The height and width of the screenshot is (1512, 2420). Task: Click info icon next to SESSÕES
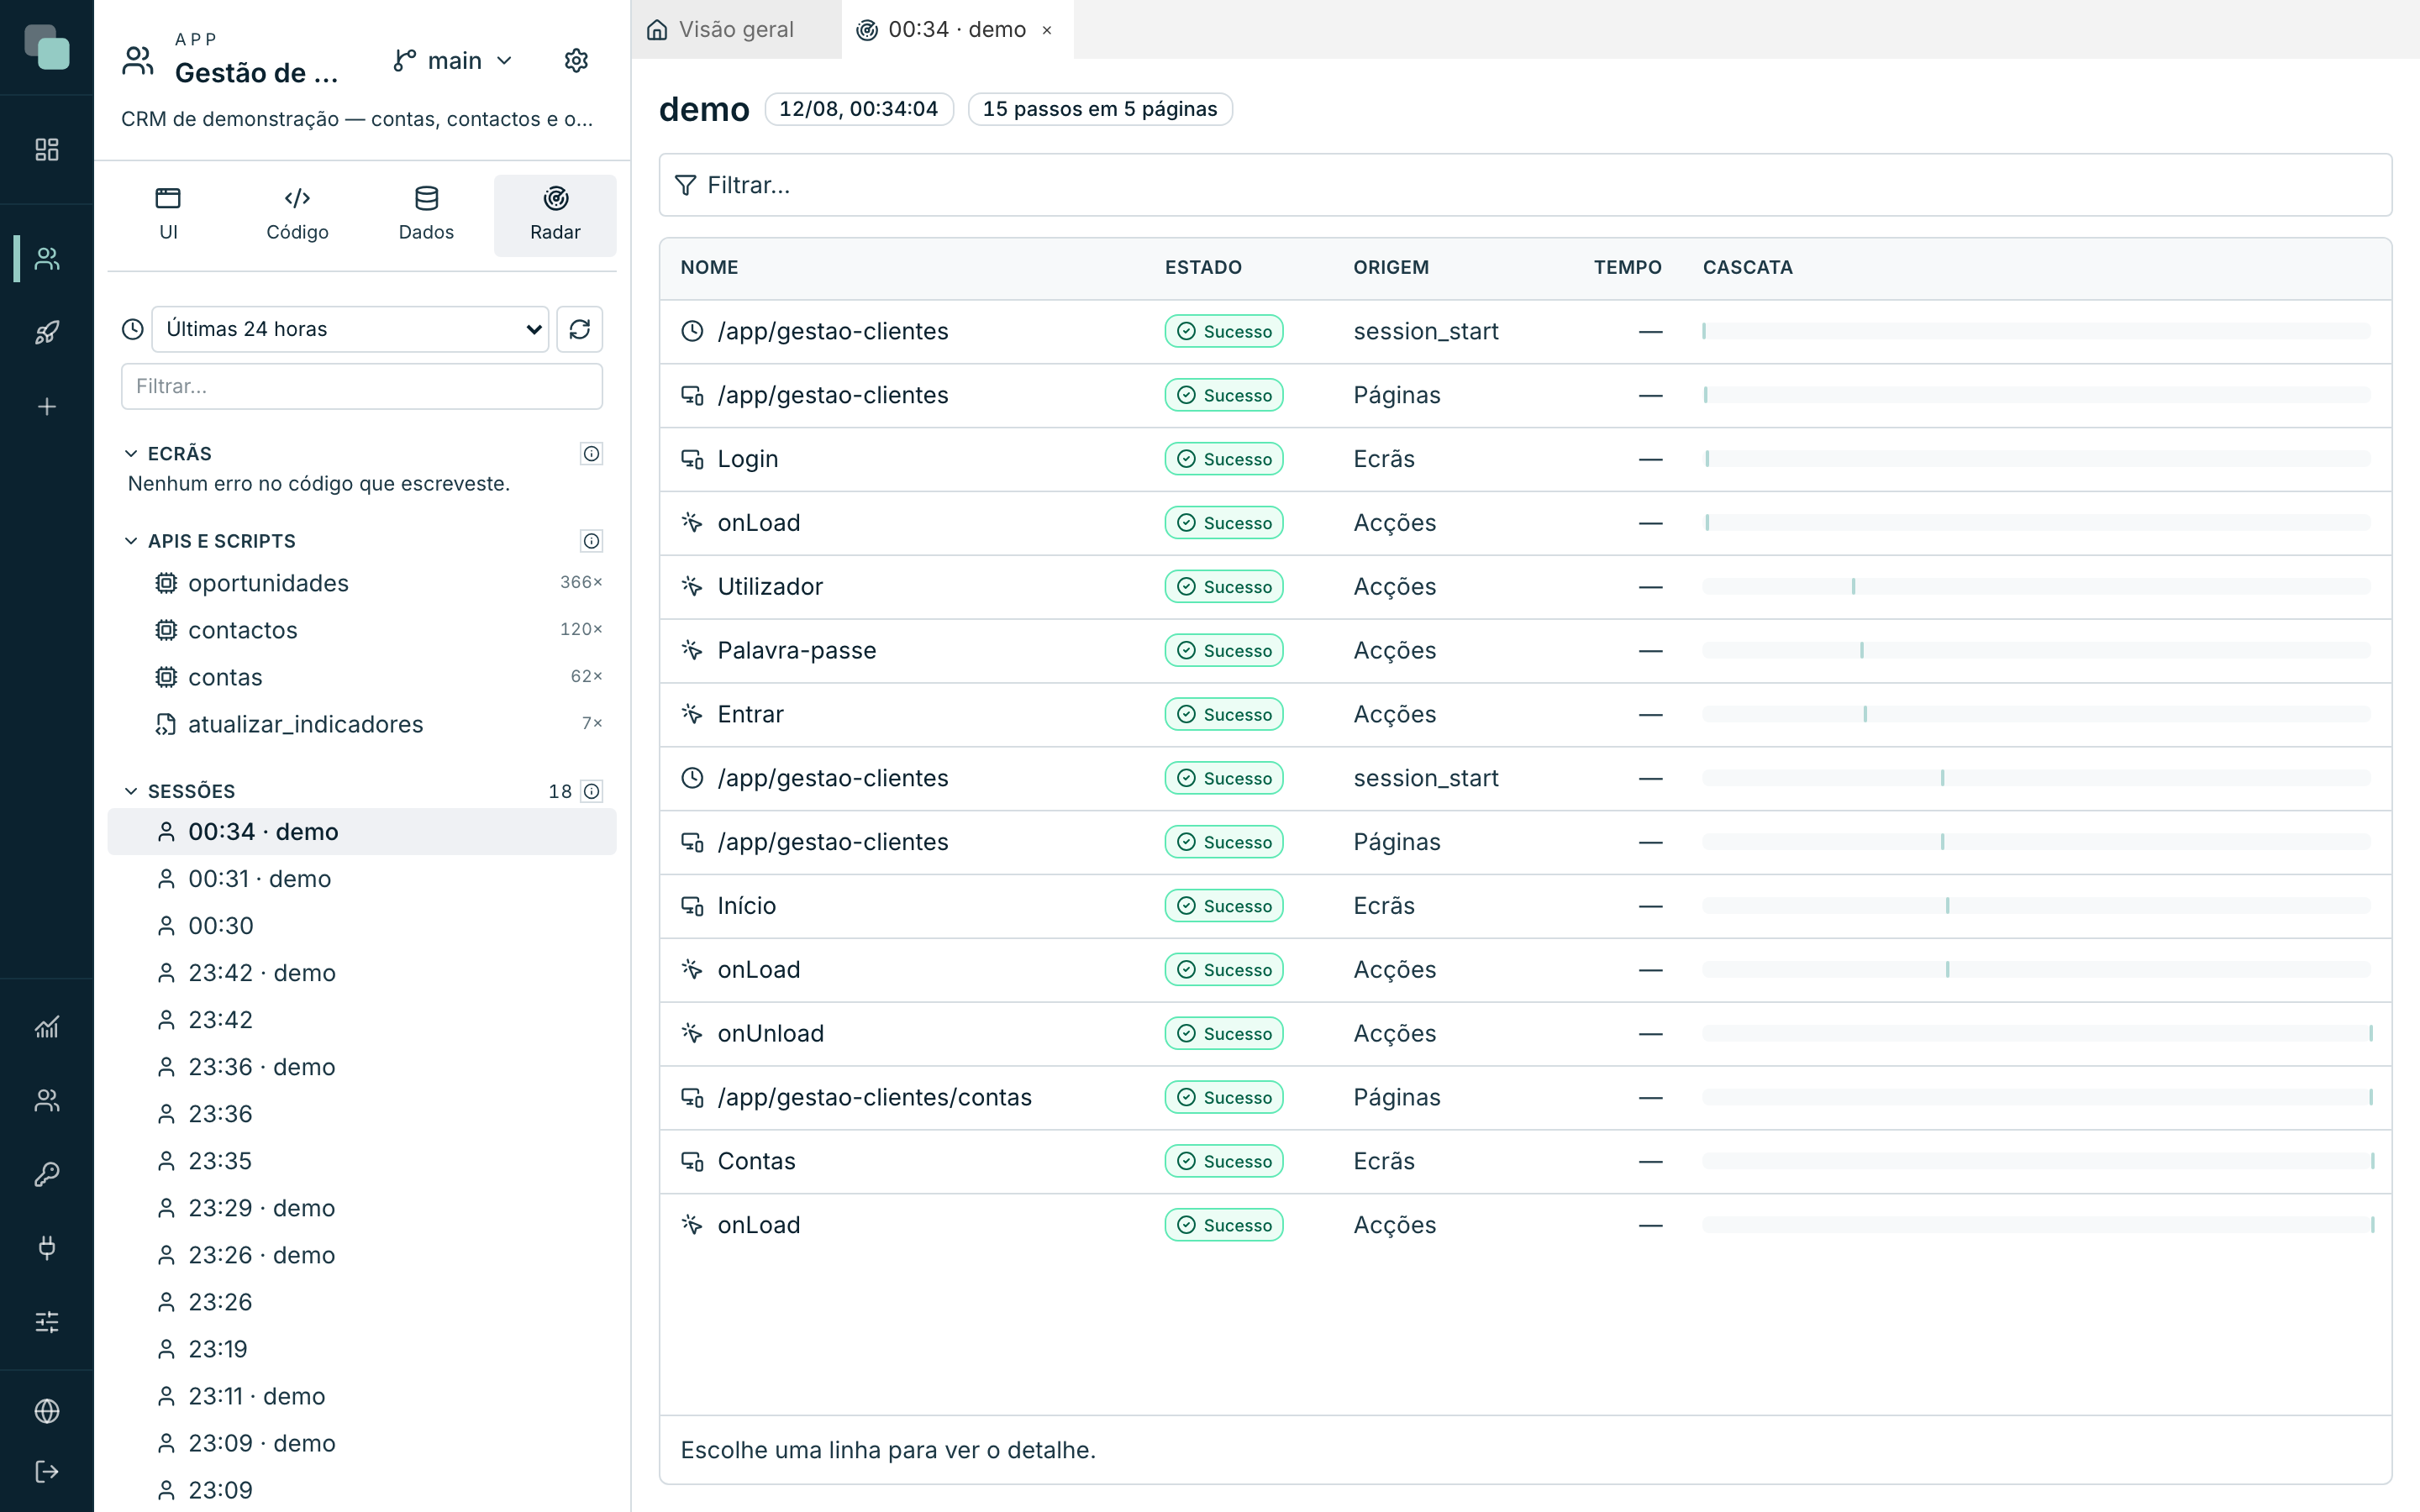pos(592,791)
